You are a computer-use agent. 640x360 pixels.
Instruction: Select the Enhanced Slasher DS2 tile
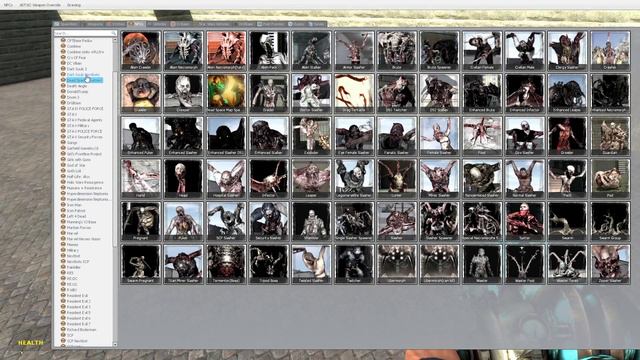click(226, 136)
